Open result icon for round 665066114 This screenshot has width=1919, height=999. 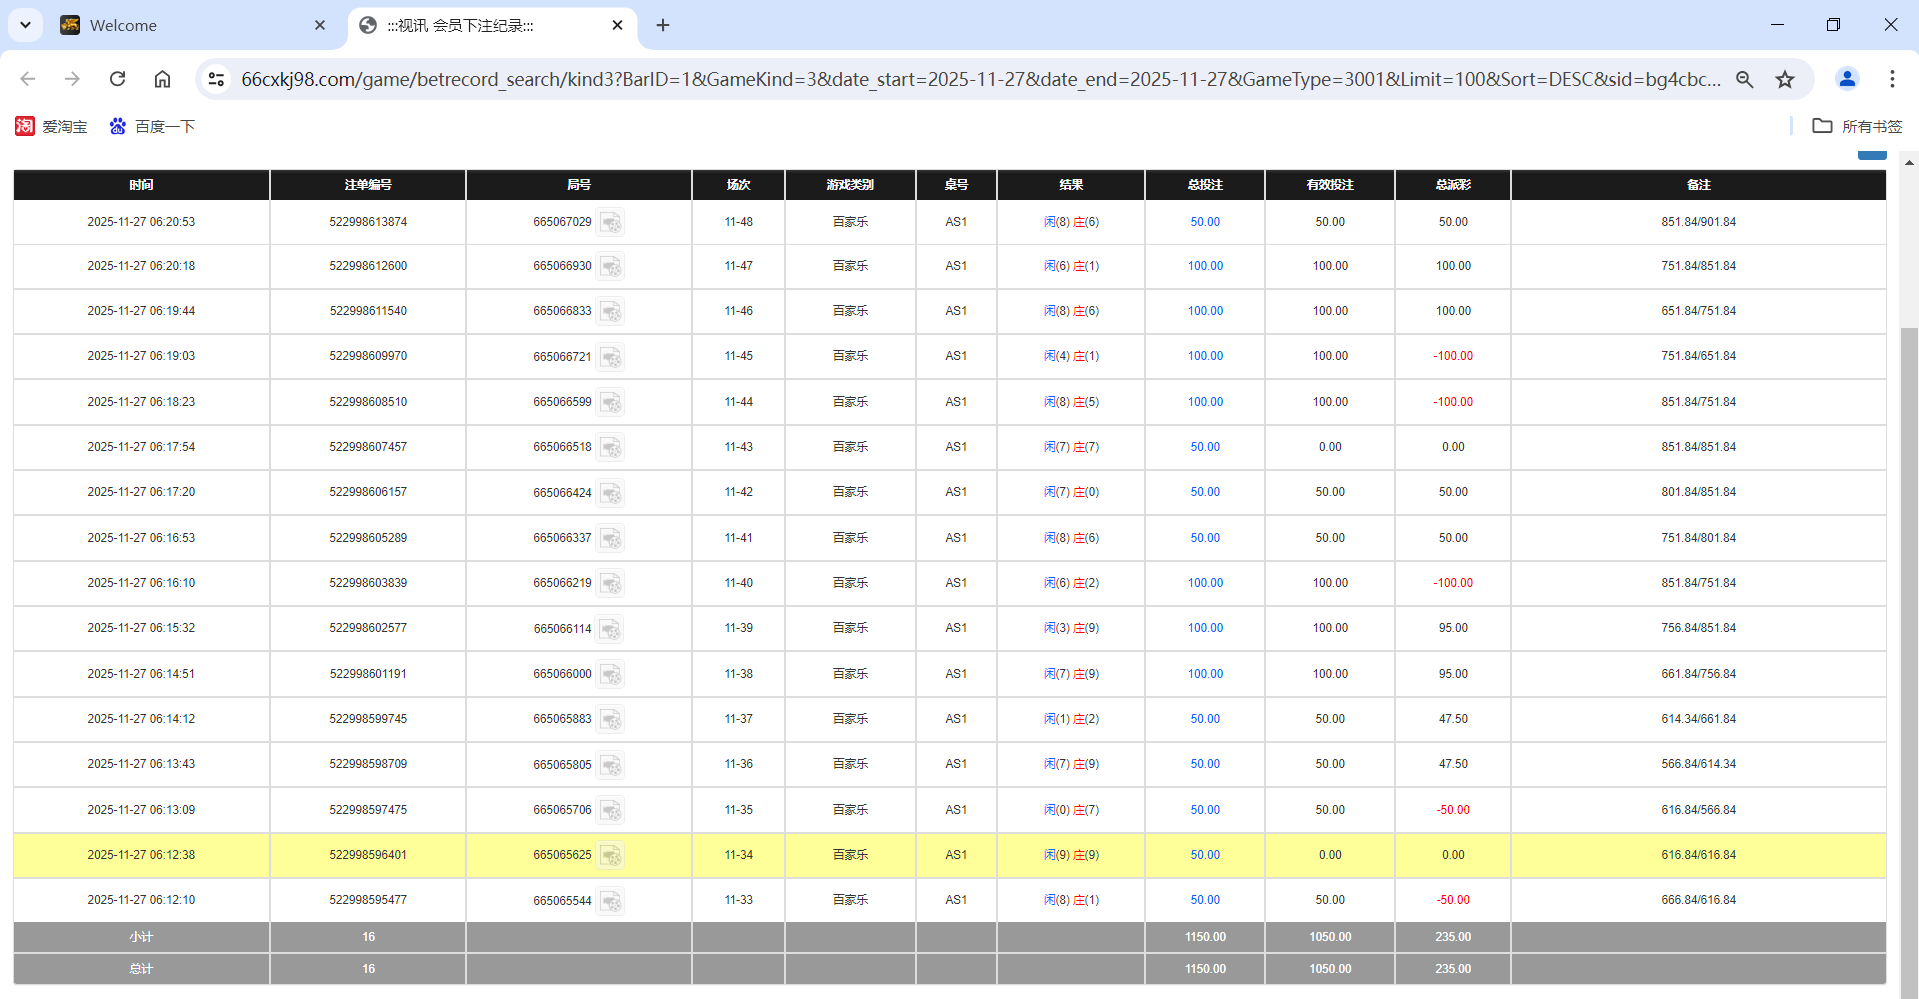coord(611,629)
